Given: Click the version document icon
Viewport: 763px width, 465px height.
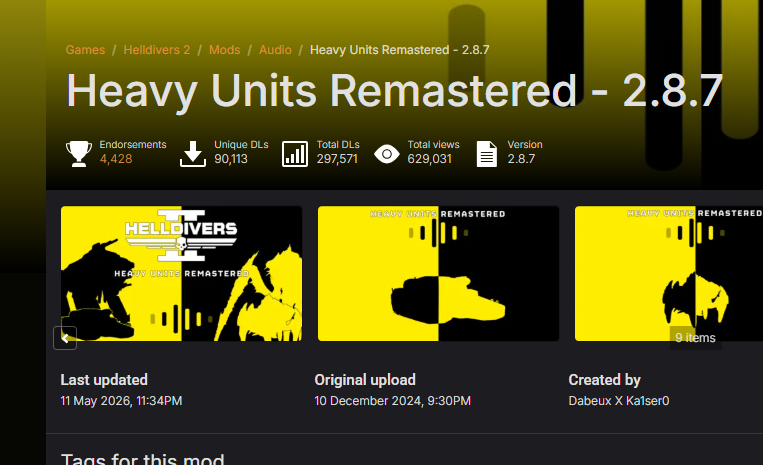Looking at the screenshot, I should point(487,154).
